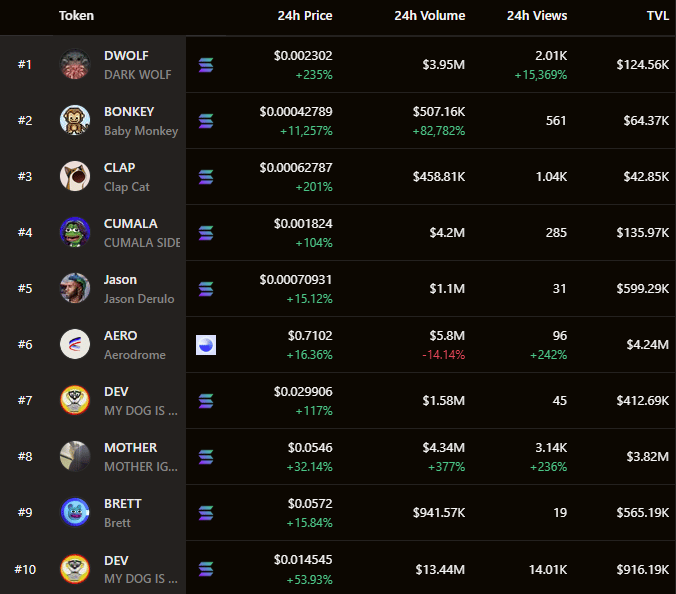Open the BONKEY token name link
The width and height of the screenshot is (676, 594).
(129, 112)
